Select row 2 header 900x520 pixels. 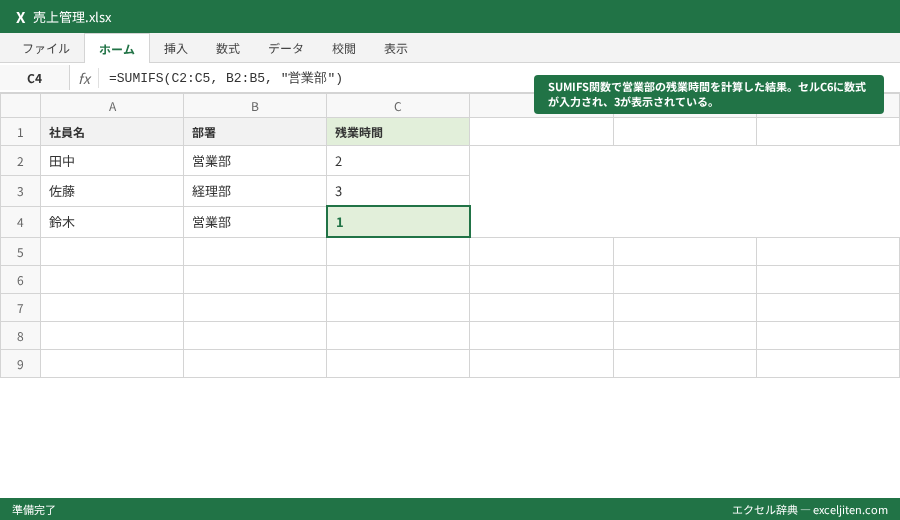pos(20,161)
